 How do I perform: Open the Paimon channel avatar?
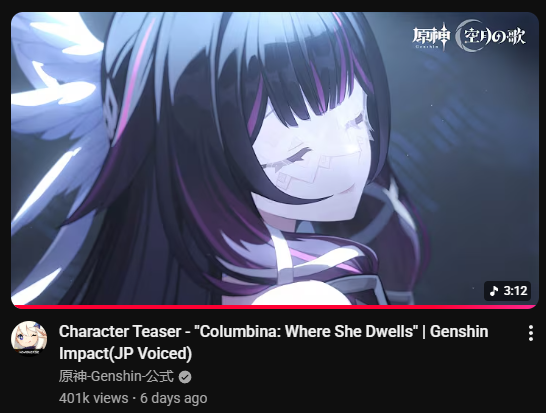pyautogui.click(x=29, y=338)
